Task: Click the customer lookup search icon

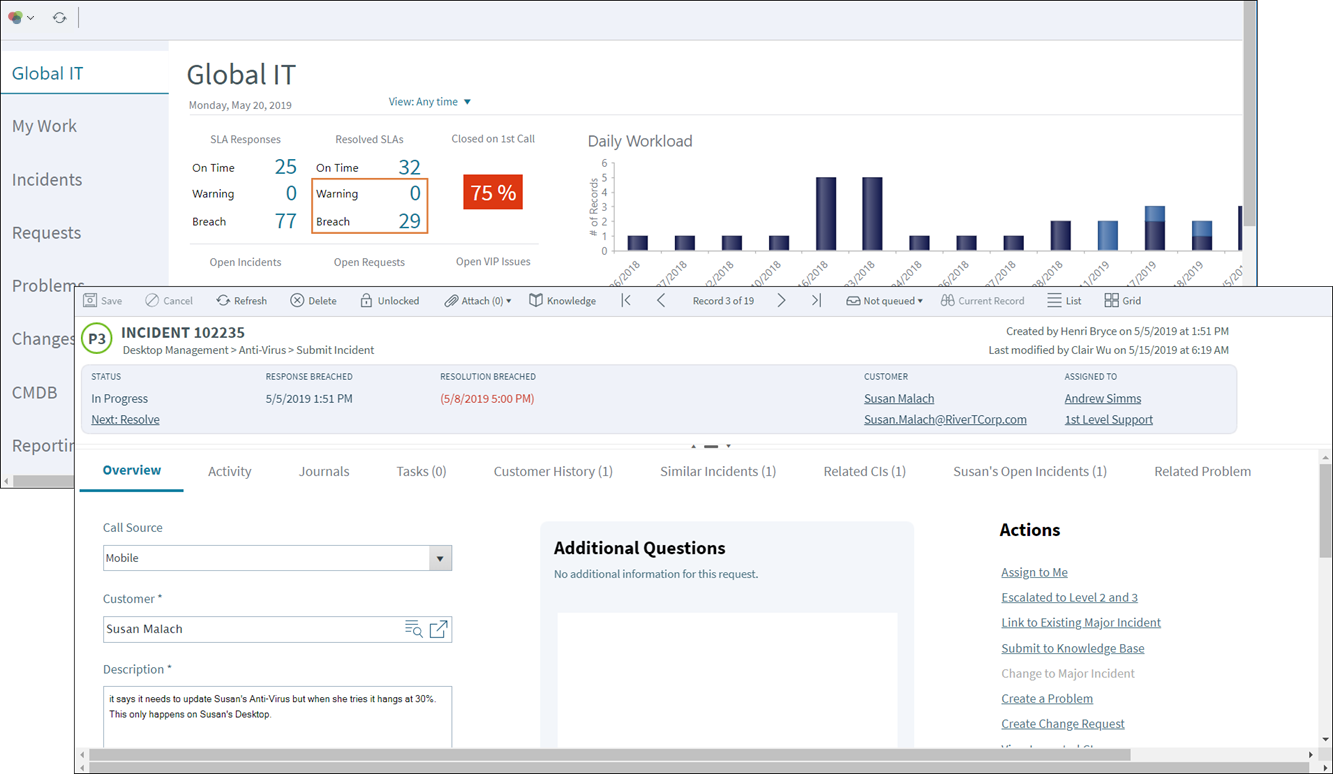Action: [413, 629]
